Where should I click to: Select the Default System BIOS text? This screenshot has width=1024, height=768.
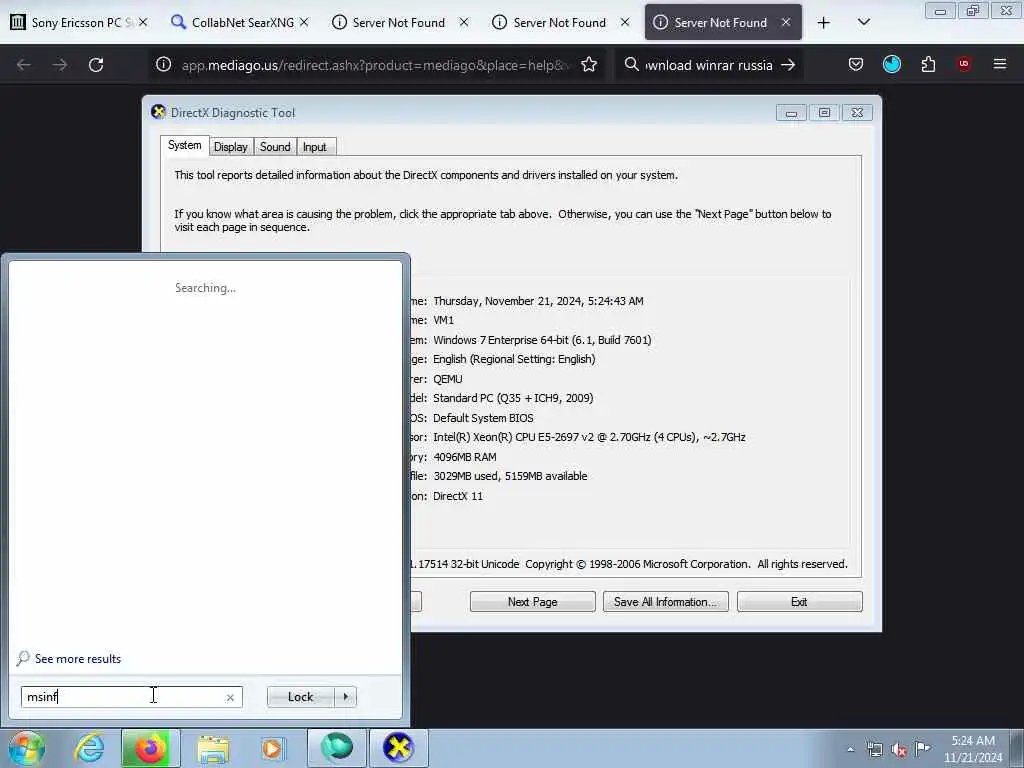(x=483, y=417)
